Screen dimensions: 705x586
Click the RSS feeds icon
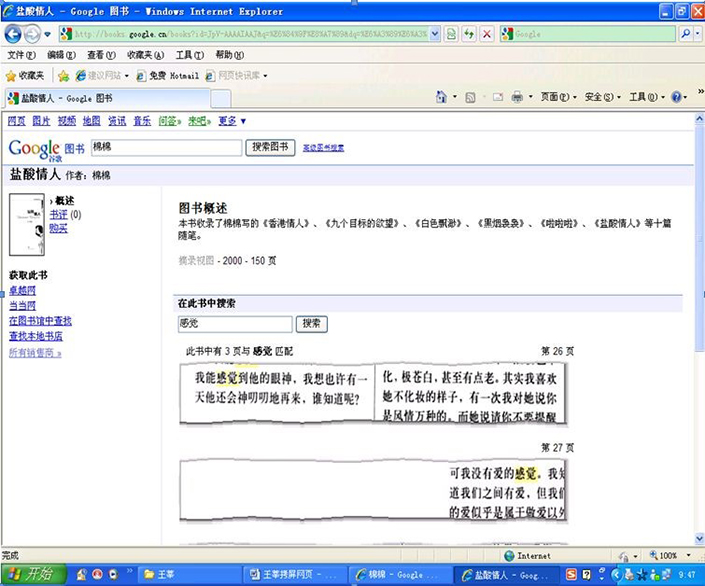470,97
